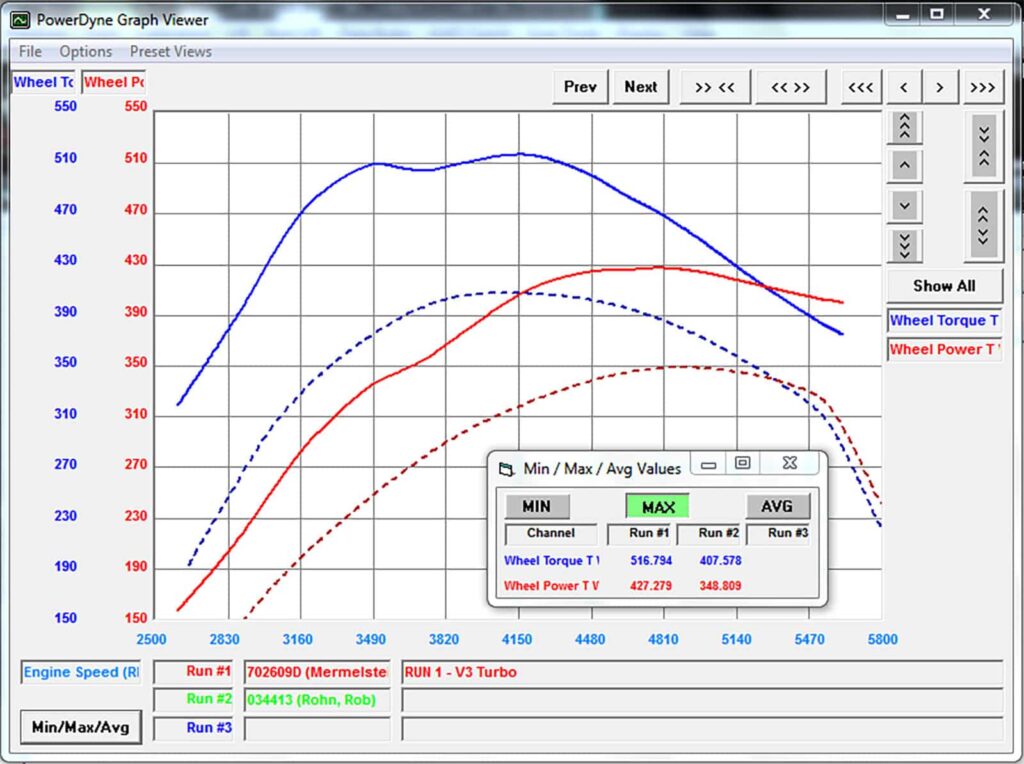
Task: Open the File menu
Action: 30,52
